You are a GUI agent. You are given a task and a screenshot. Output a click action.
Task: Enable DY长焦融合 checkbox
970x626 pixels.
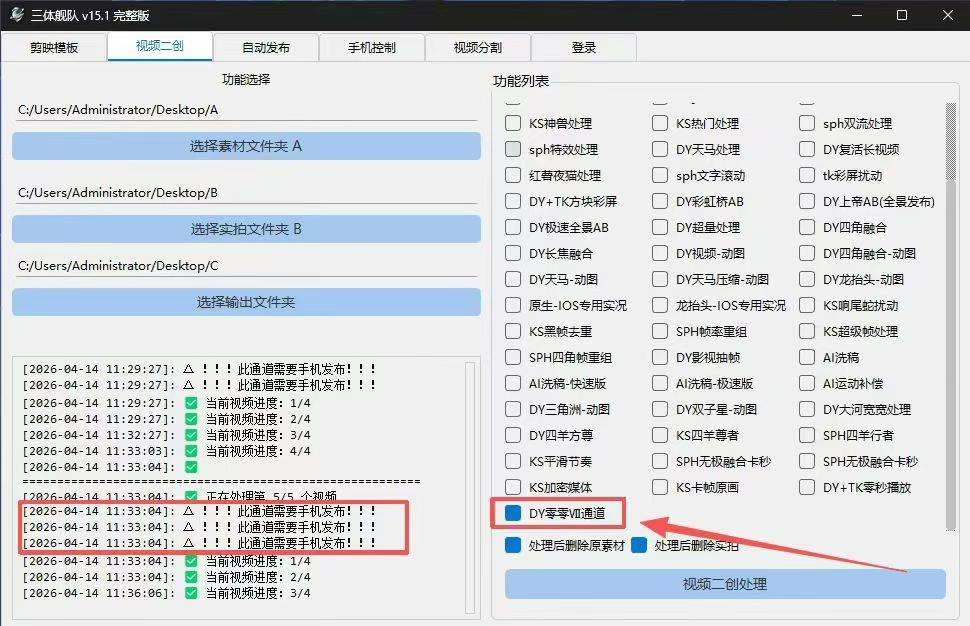pyautogui.click(x=513, y=253)
